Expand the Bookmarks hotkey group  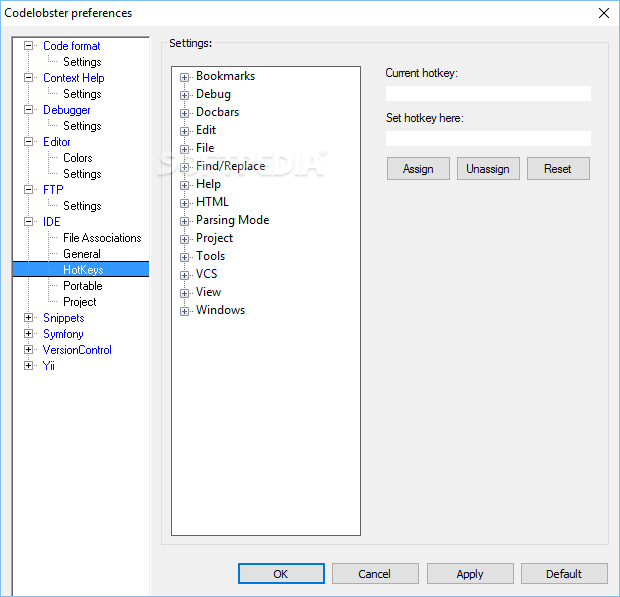pyautogui.click(x=184, y=77)
